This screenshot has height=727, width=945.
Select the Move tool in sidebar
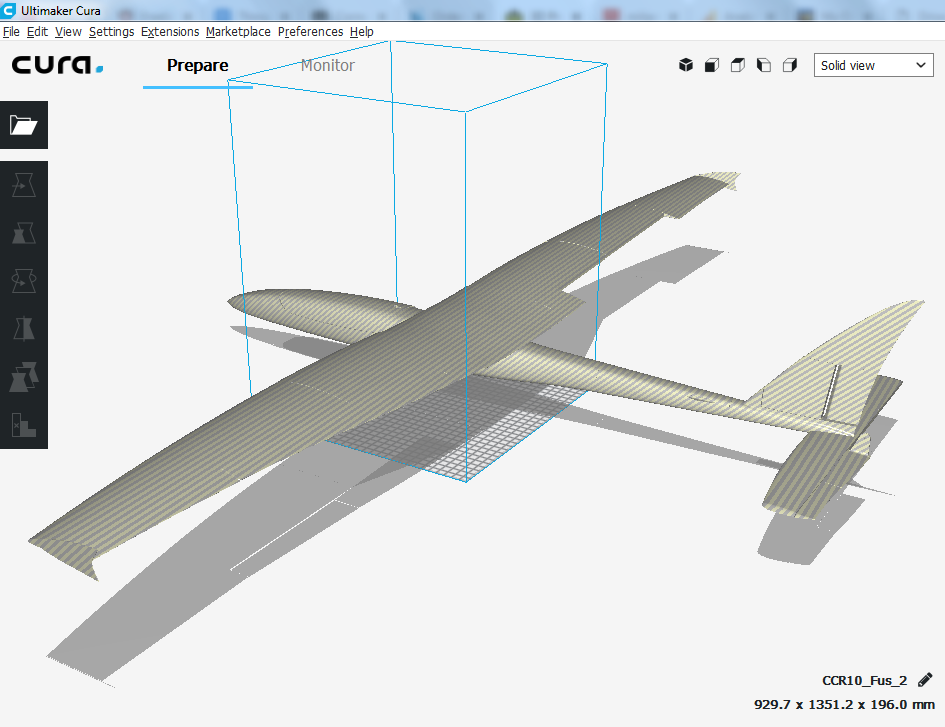click(x=23, y=185)
